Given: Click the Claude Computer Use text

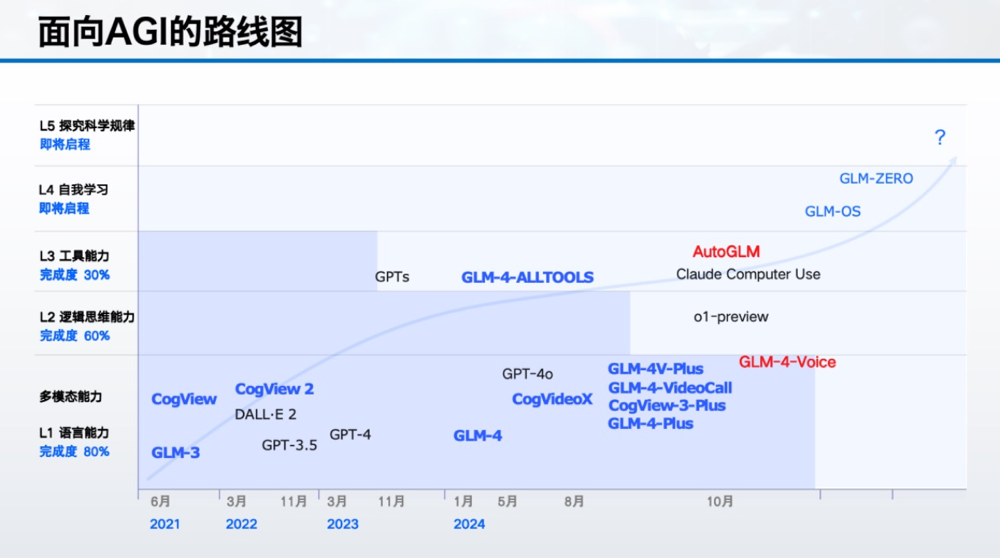Looking at the screenshot, I should coord(748,274).
